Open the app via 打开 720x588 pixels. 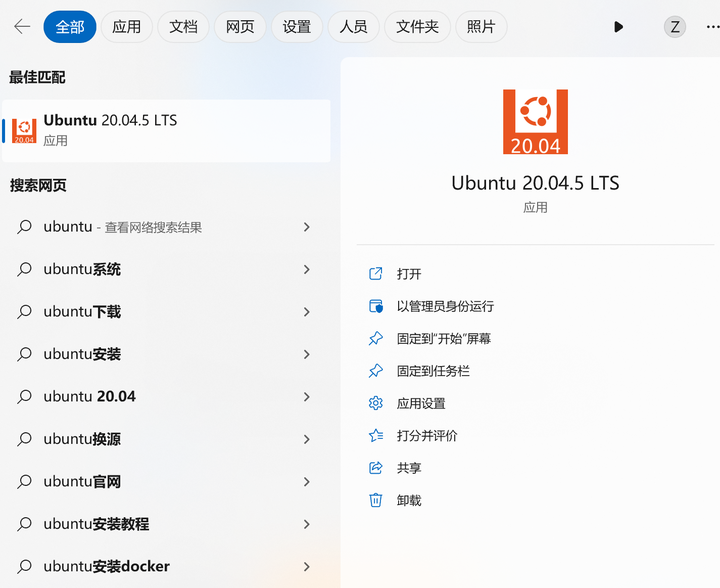pyautogui.click(x=409, y=274)
